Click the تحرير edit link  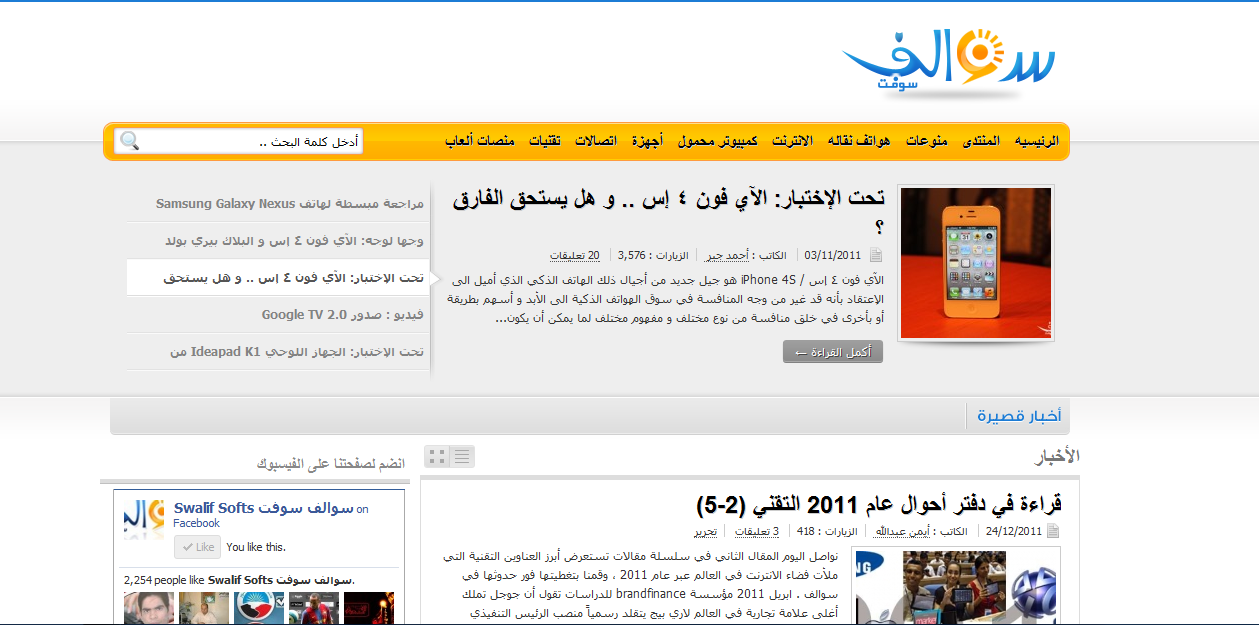point(706,532)
